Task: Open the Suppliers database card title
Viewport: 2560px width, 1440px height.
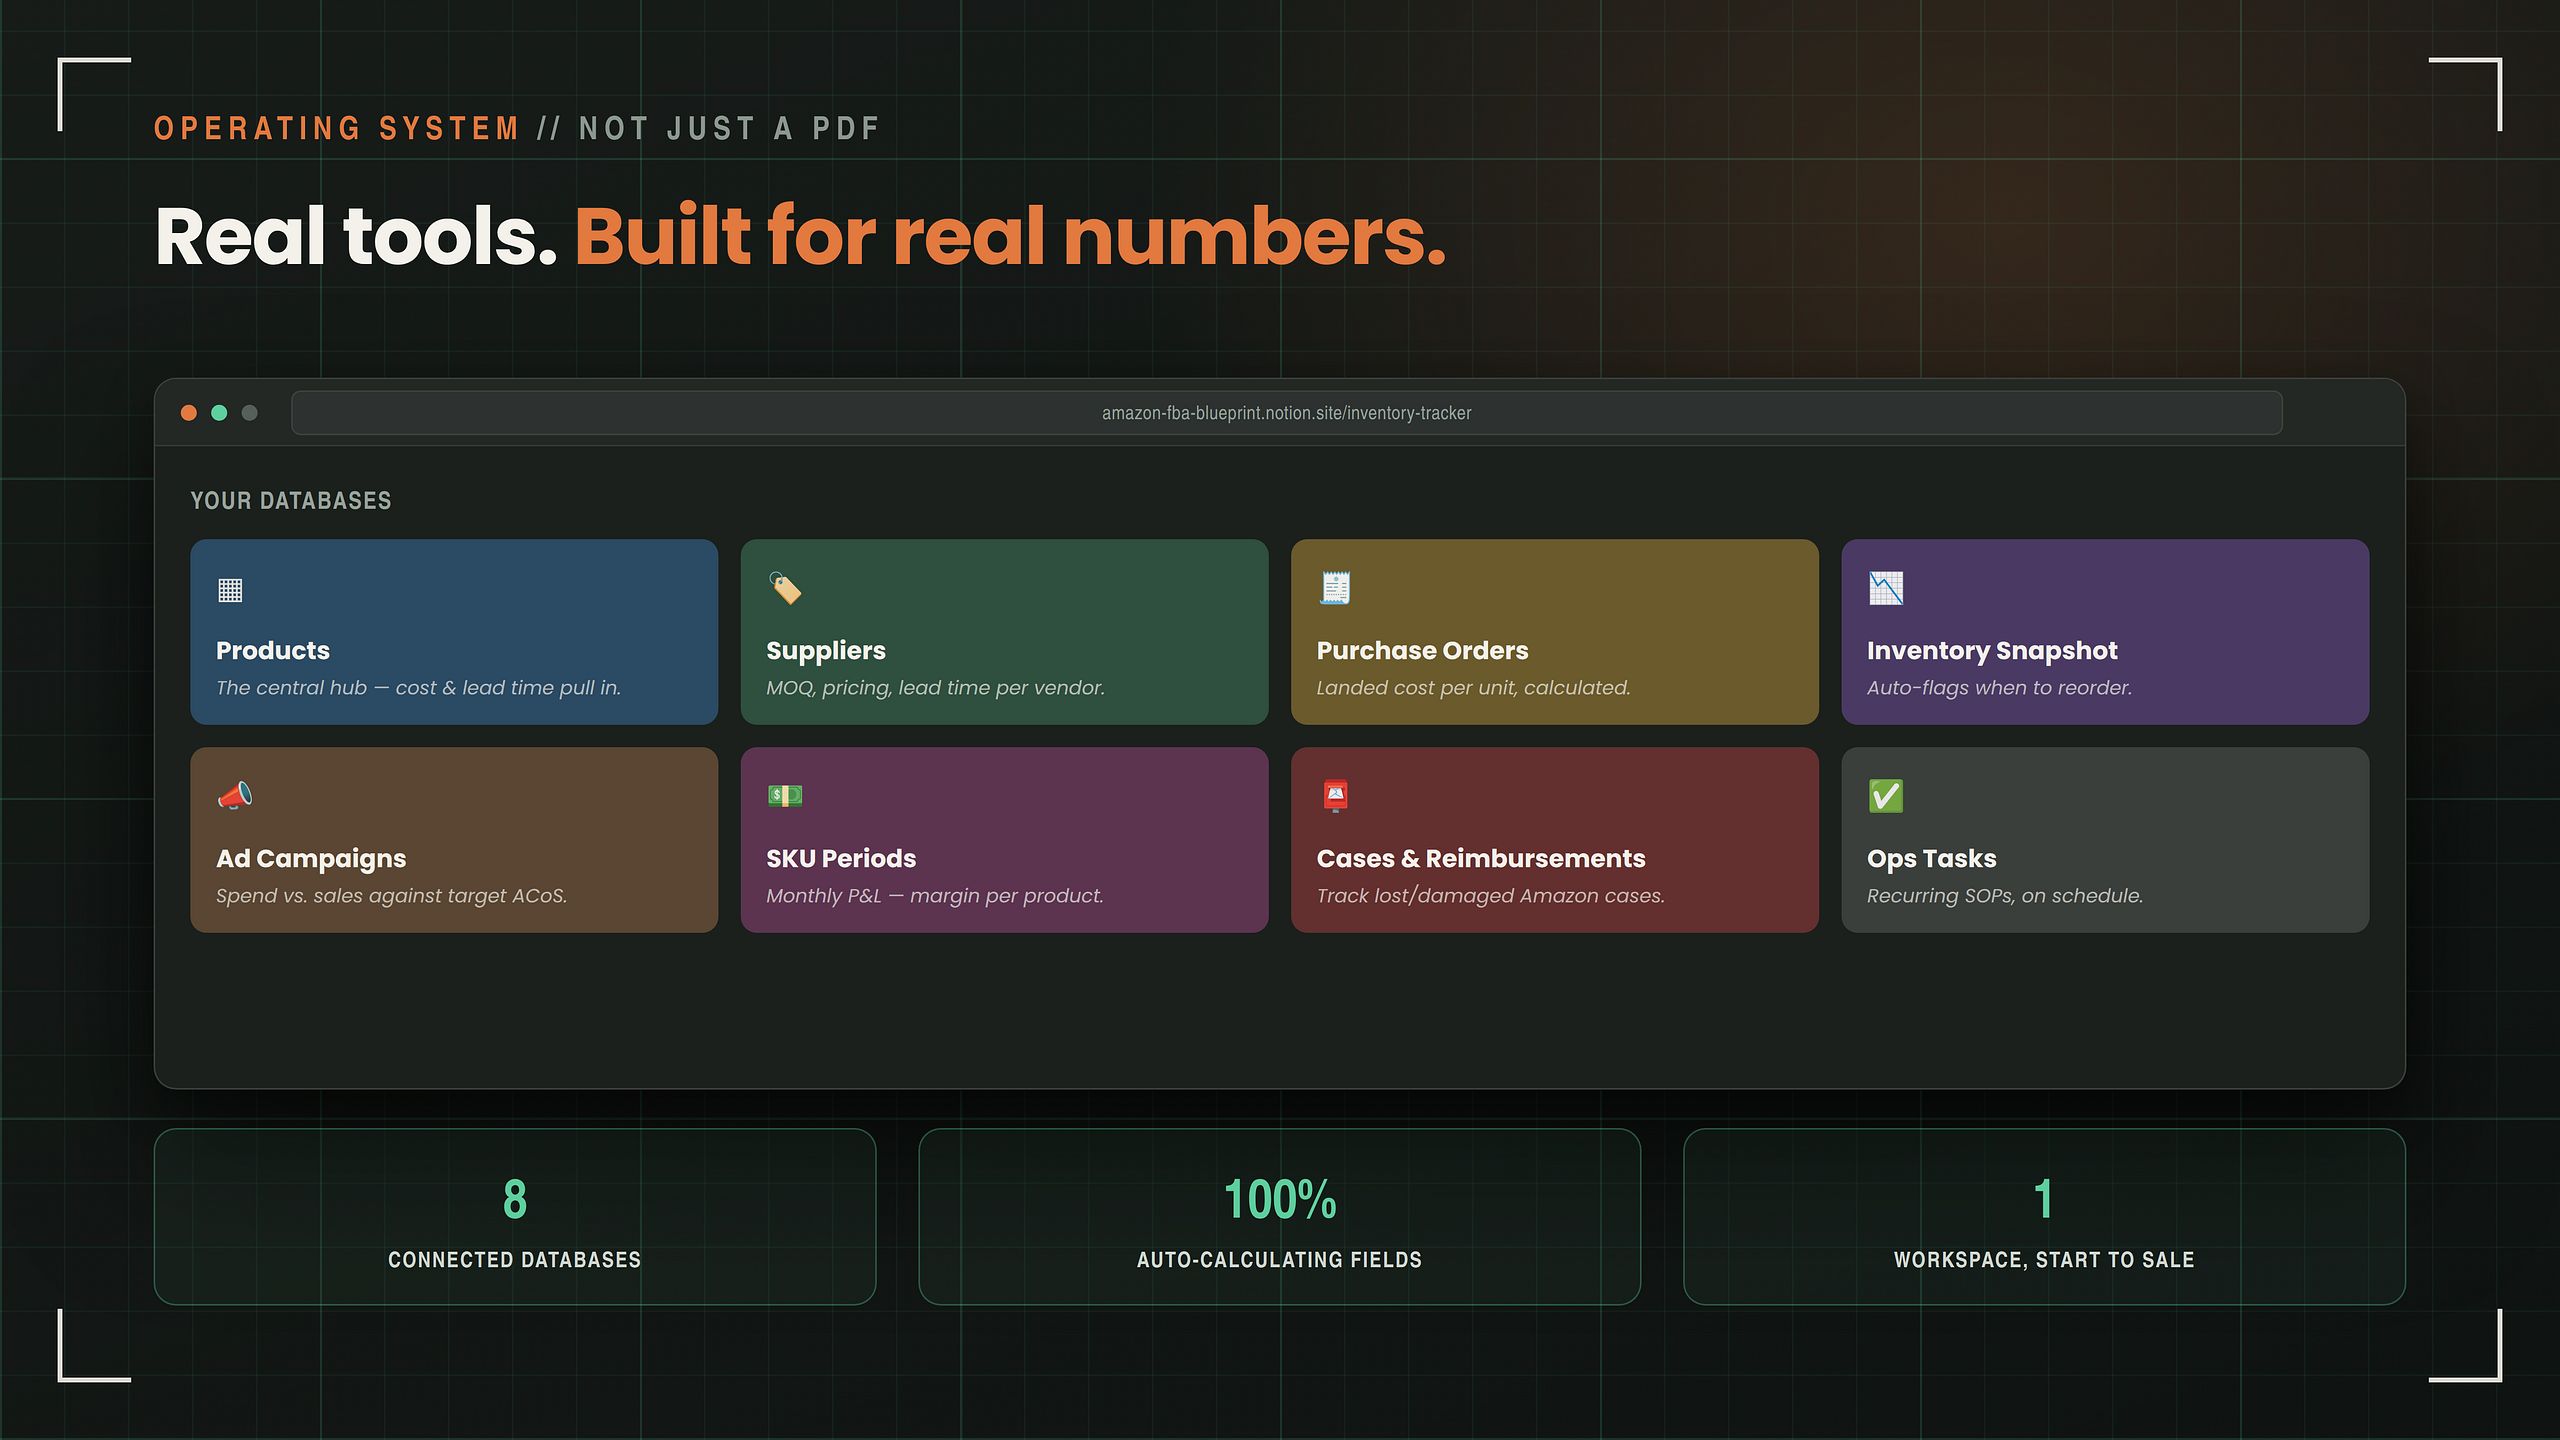Action: pos(826,651)
